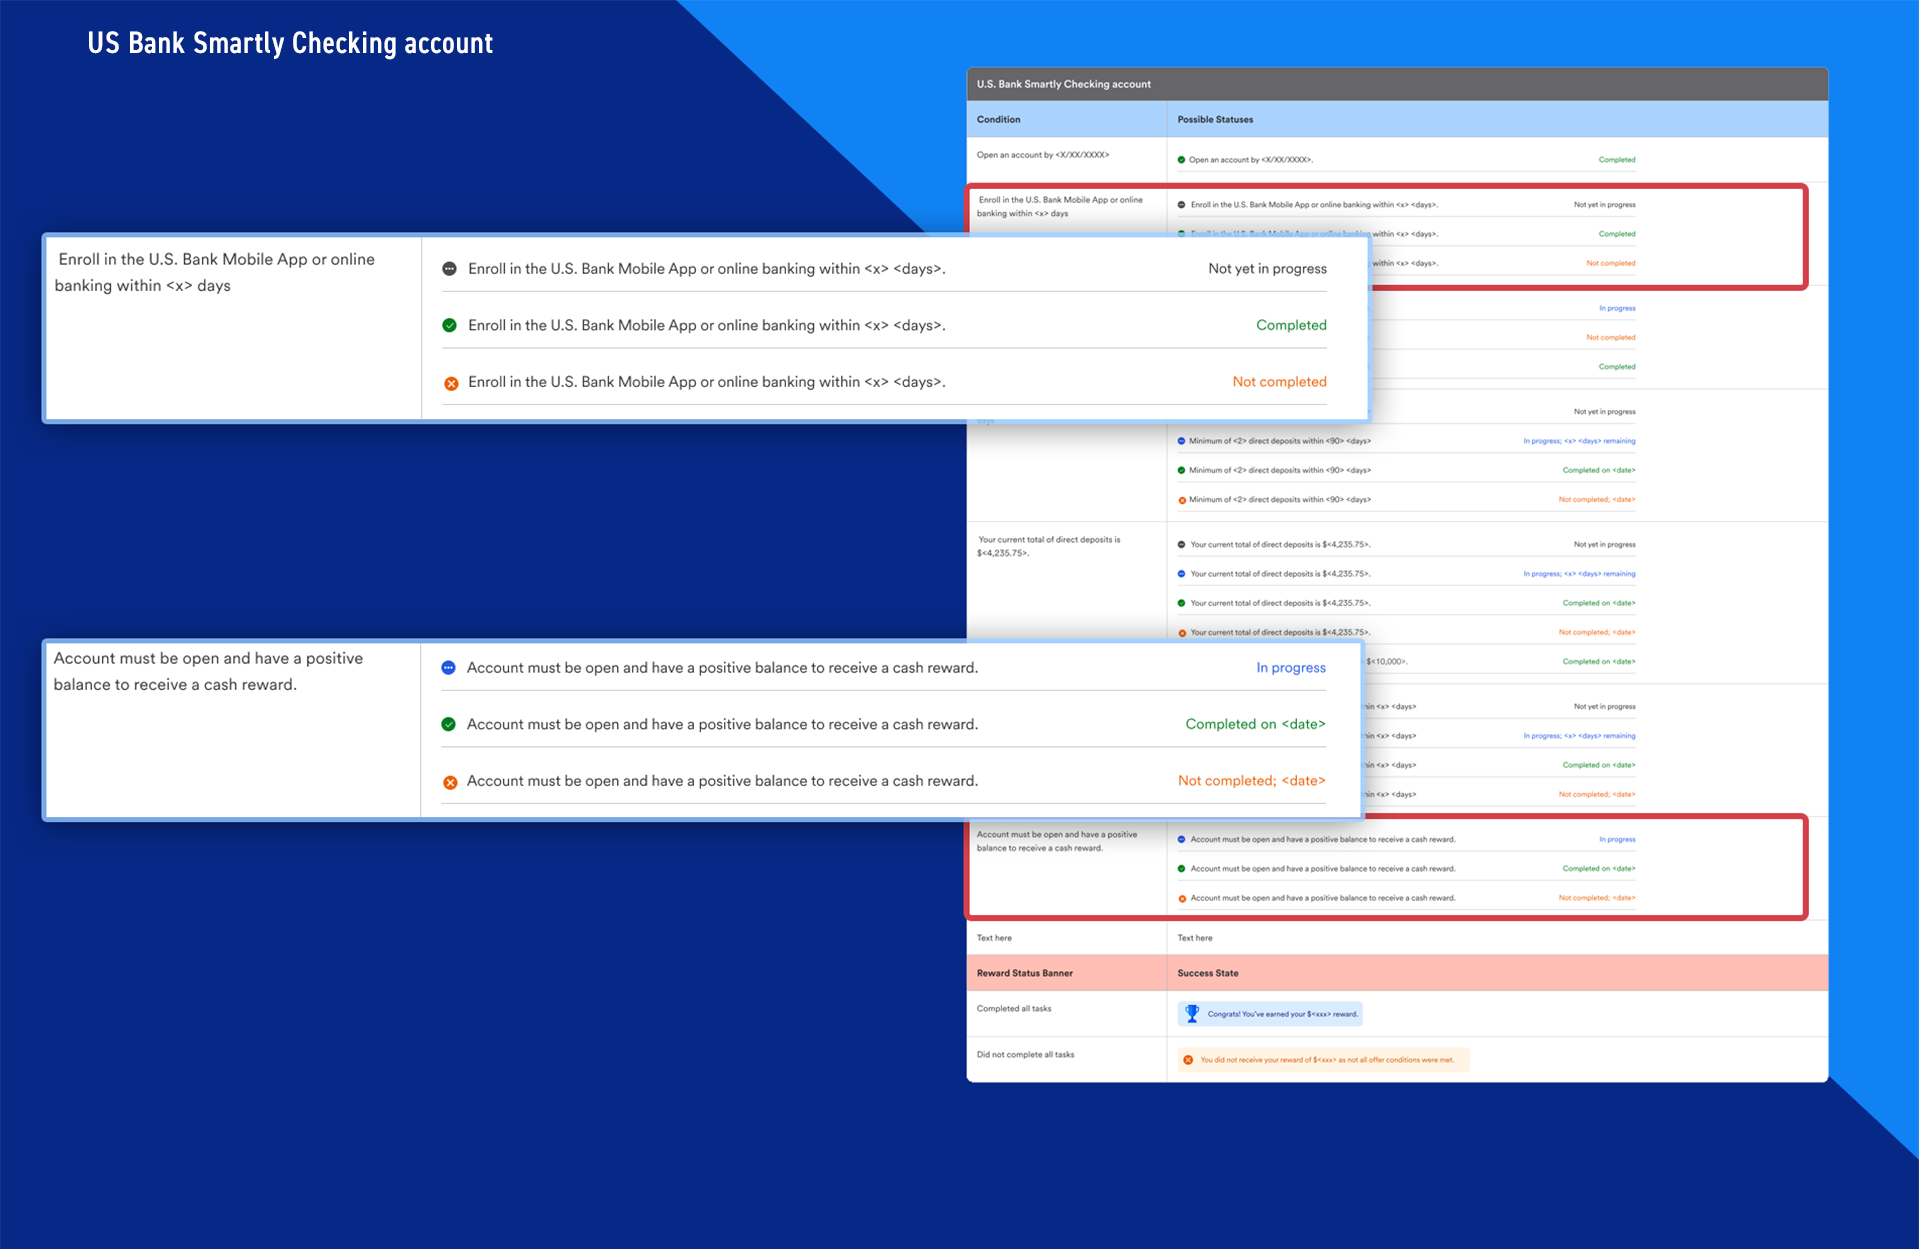Screen dimensions: 1919x1249
Task: Click the 'Did not complete all tasks' cell
Action: 1025,1055
